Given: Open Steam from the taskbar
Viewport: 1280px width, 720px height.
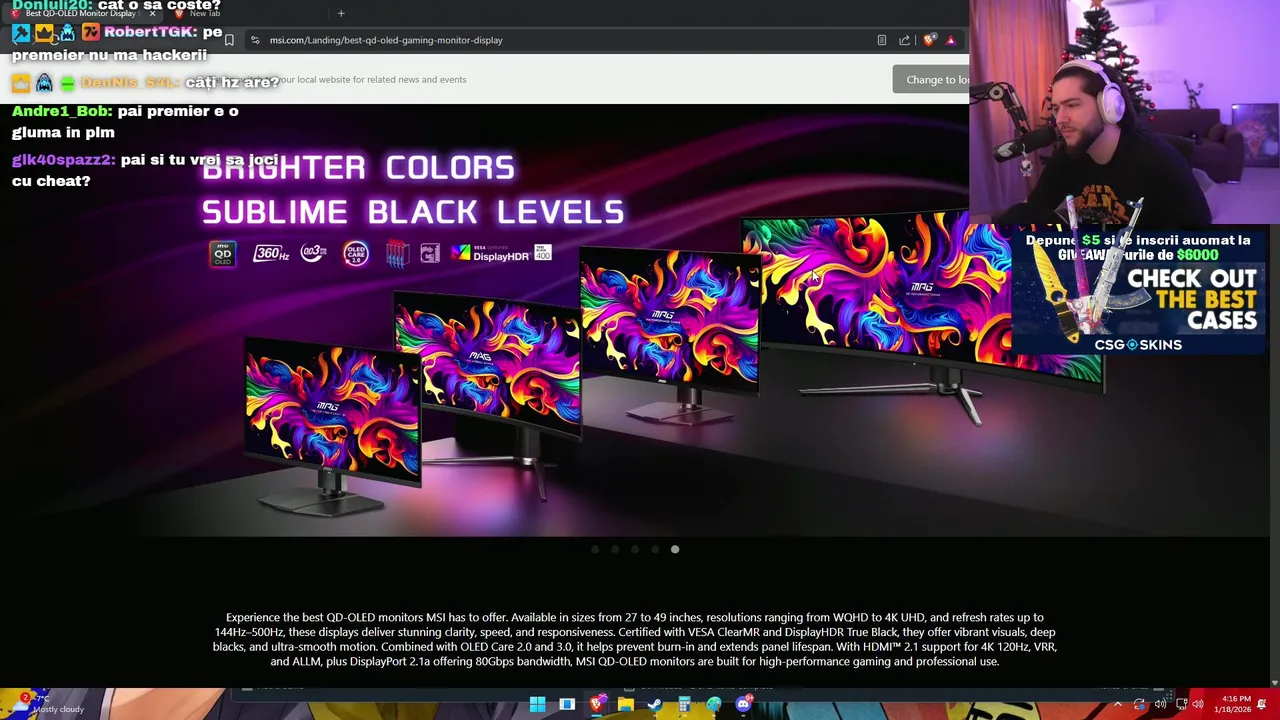Looking at the screenshot, I should tap(655, 705).
